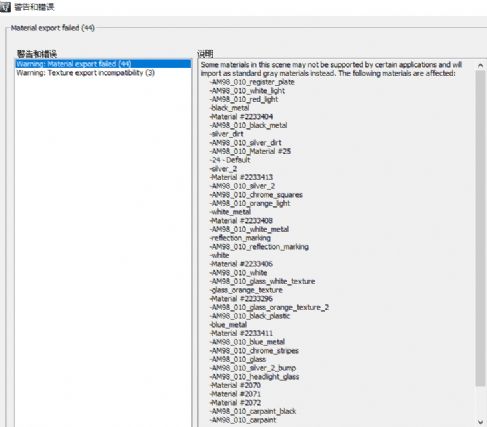Click the application icon in title bar
The height and width of the screenshot is (427, 487).
tap(5, 7)
